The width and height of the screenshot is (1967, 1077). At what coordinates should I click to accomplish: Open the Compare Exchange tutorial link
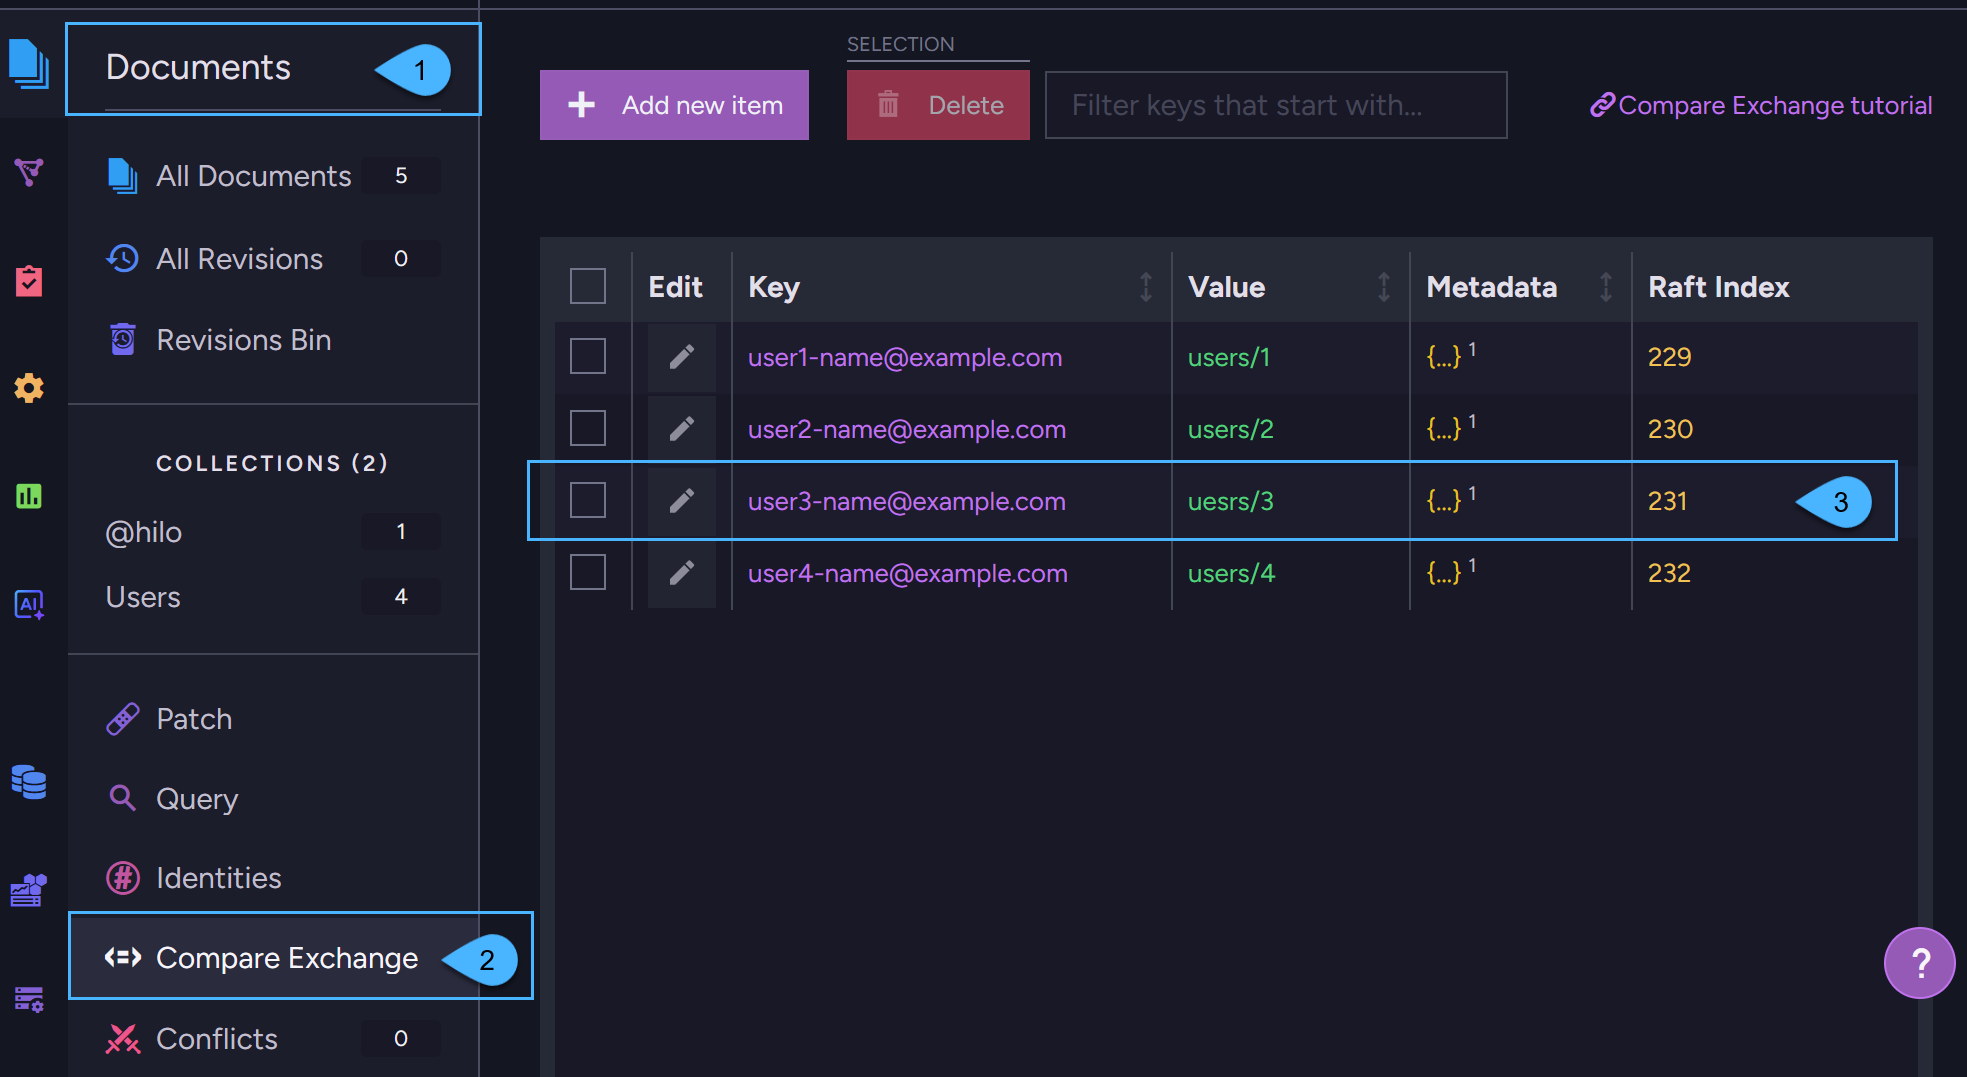click(1761, 105)
